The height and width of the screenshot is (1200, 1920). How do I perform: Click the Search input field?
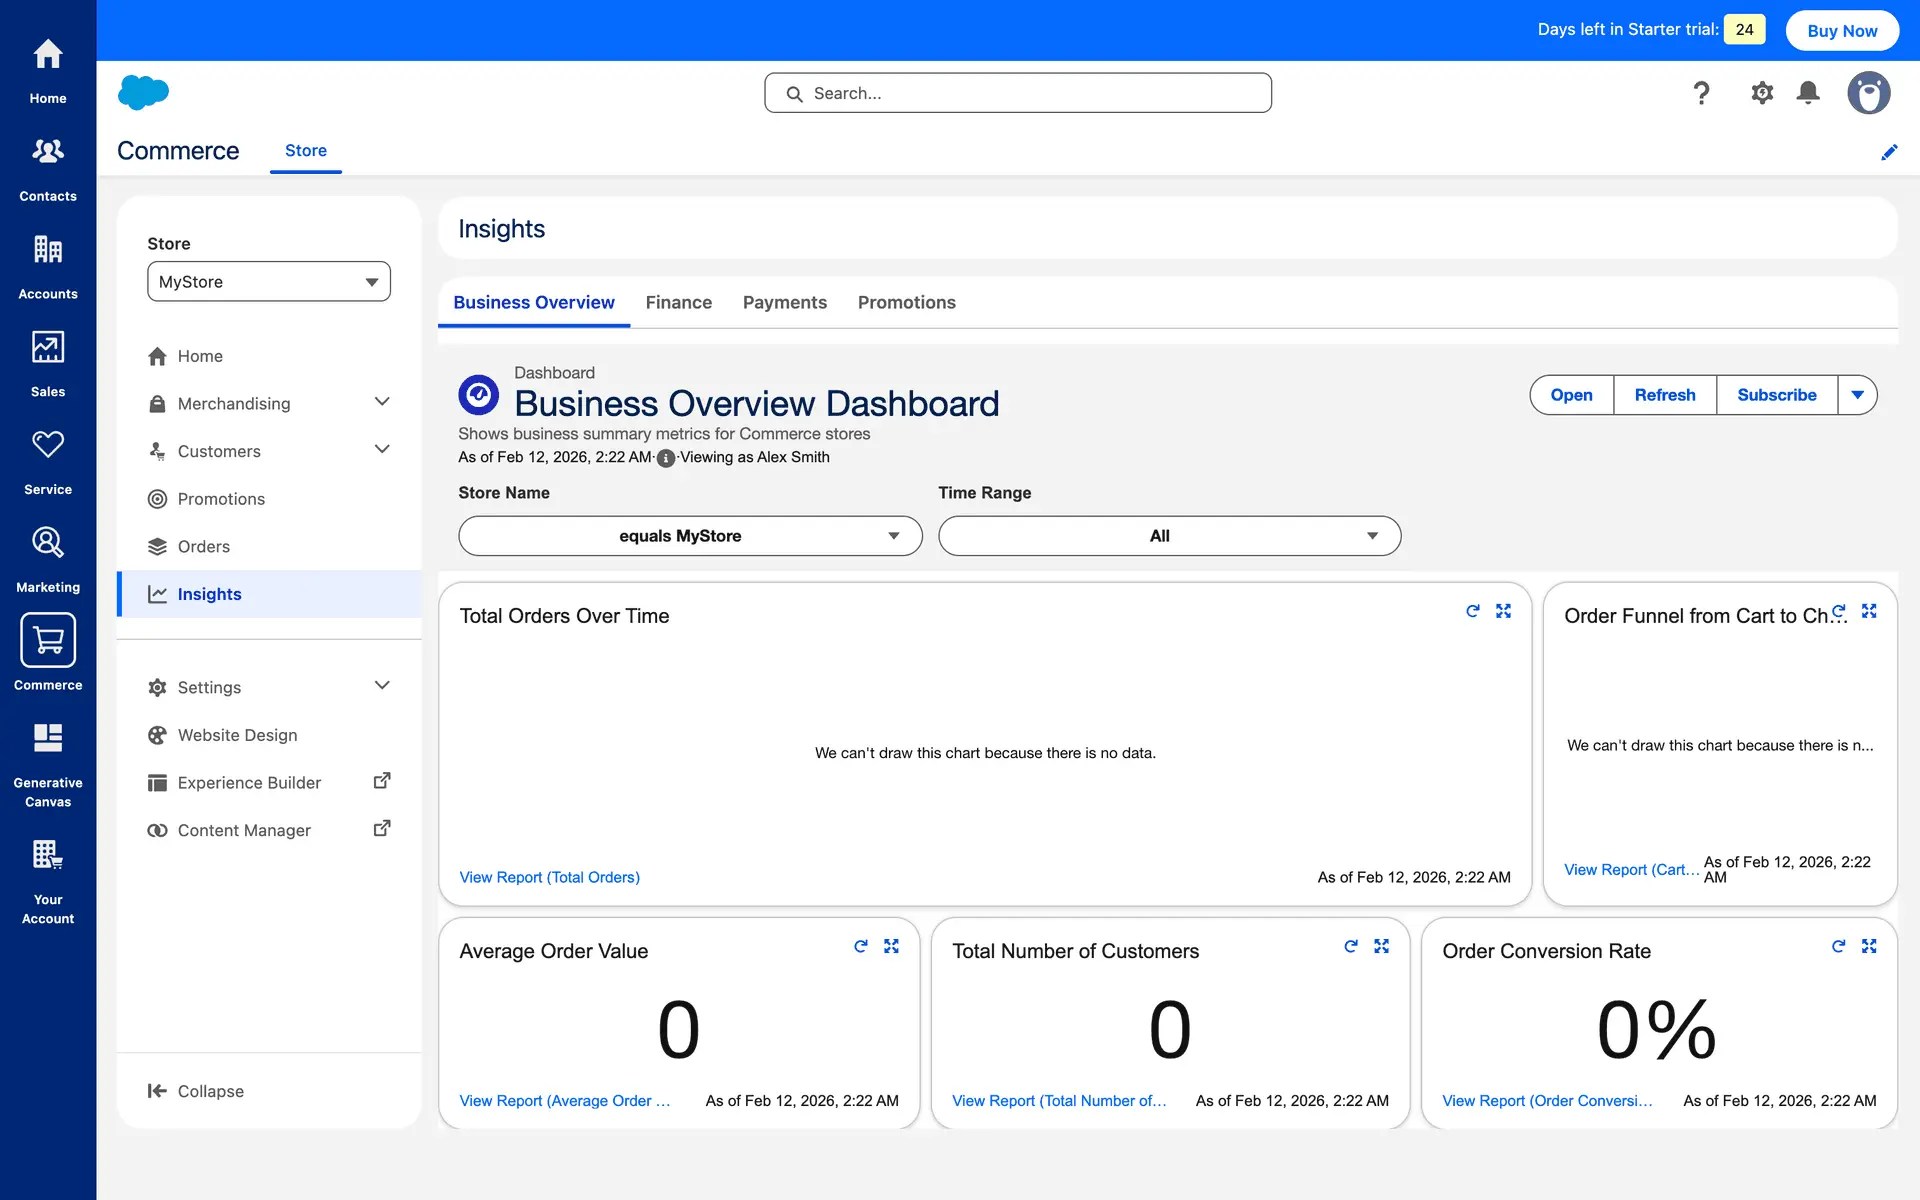click(x=1018, y=93)
